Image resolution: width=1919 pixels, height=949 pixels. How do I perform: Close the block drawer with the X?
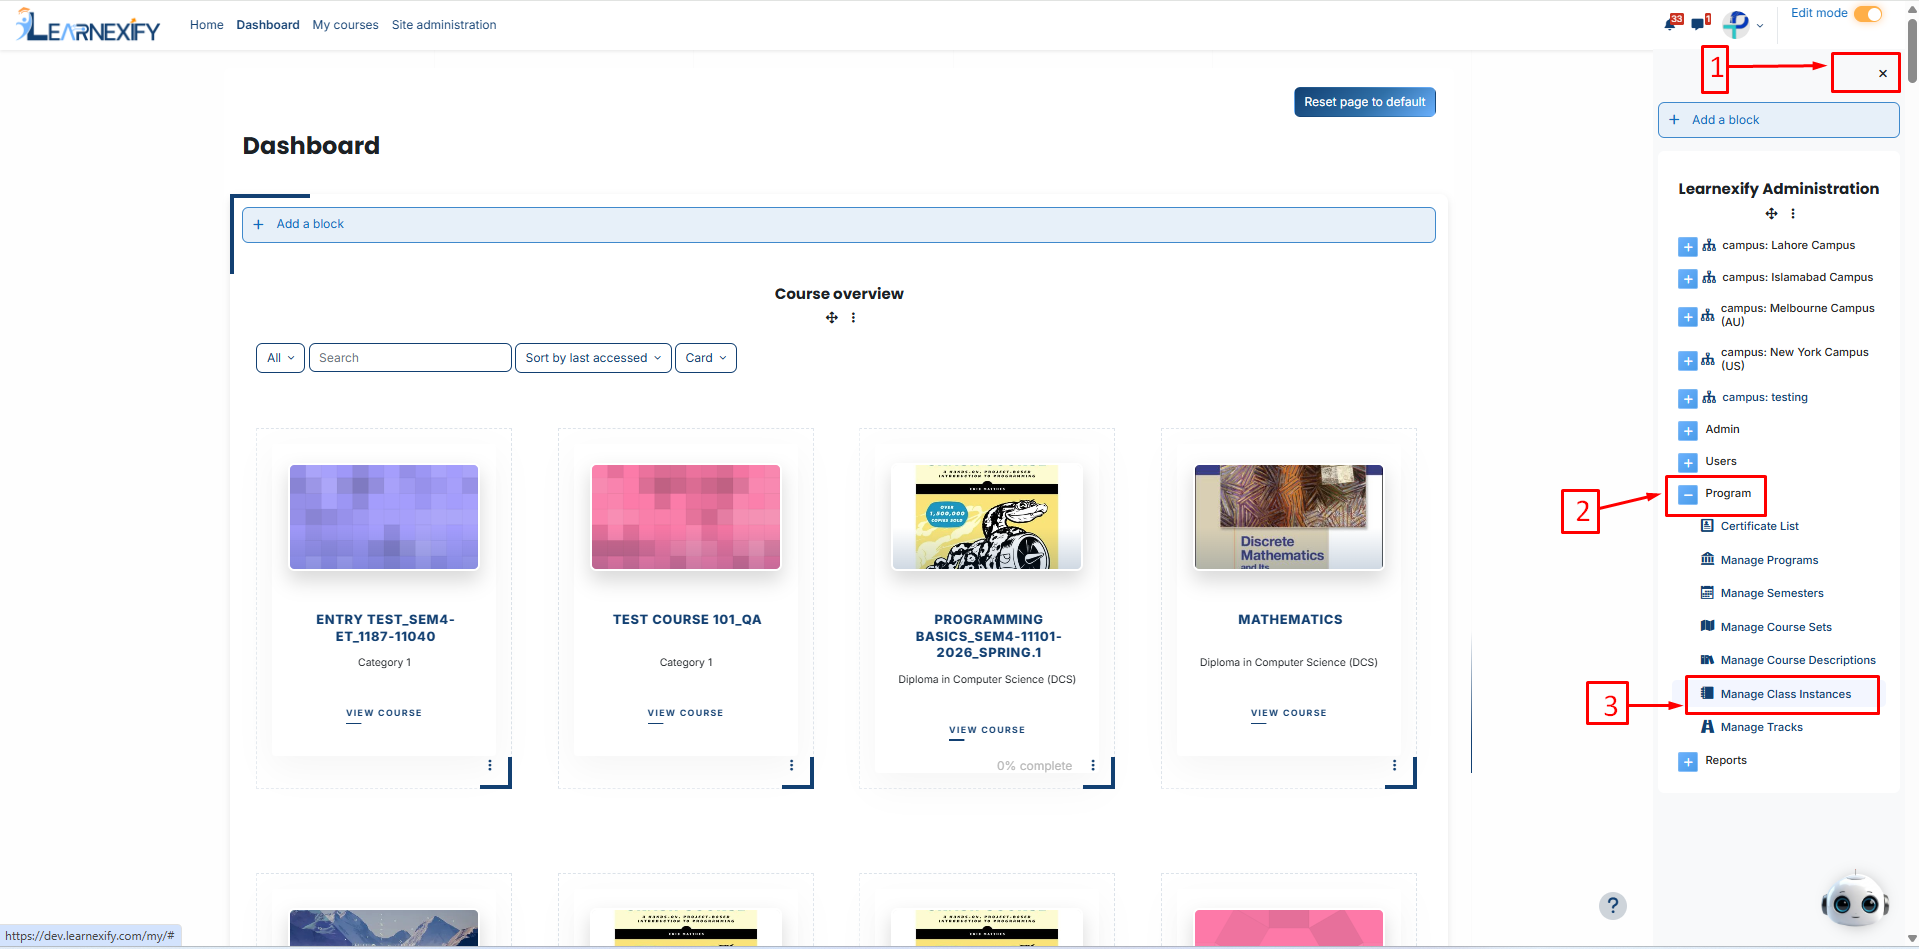click(x=1883, y=73)
